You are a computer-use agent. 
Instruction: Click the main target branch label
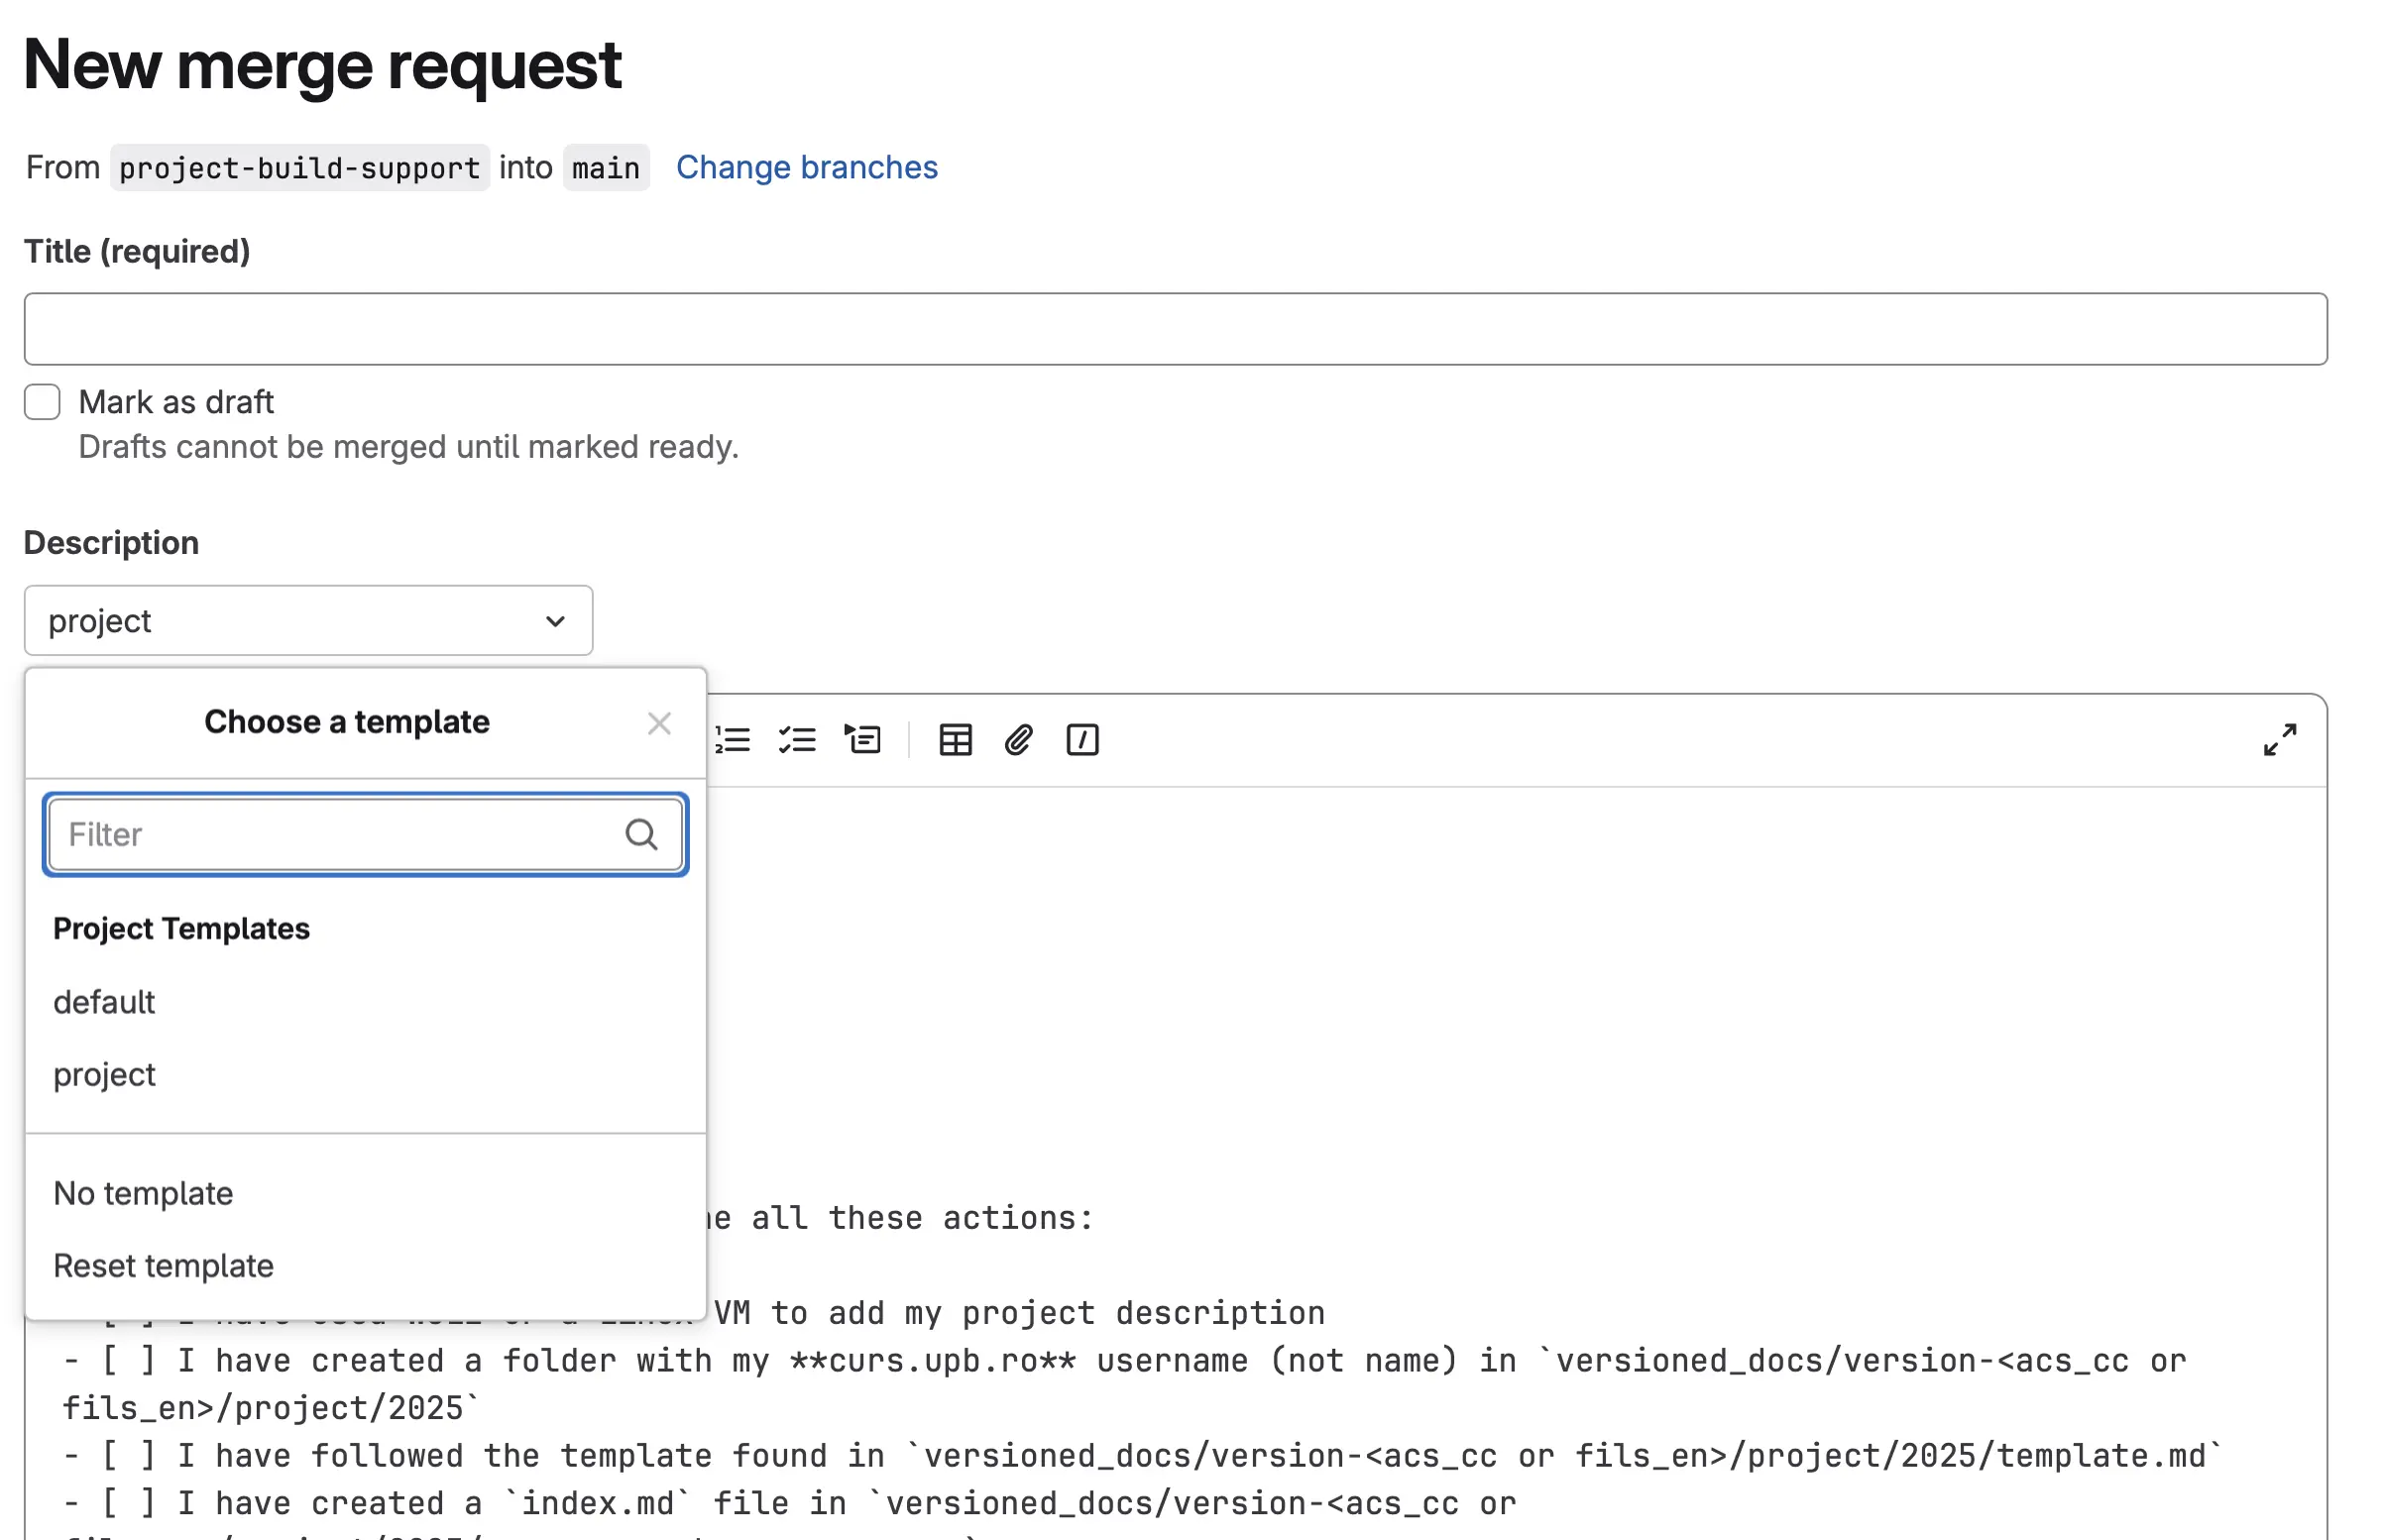point(606,167)
